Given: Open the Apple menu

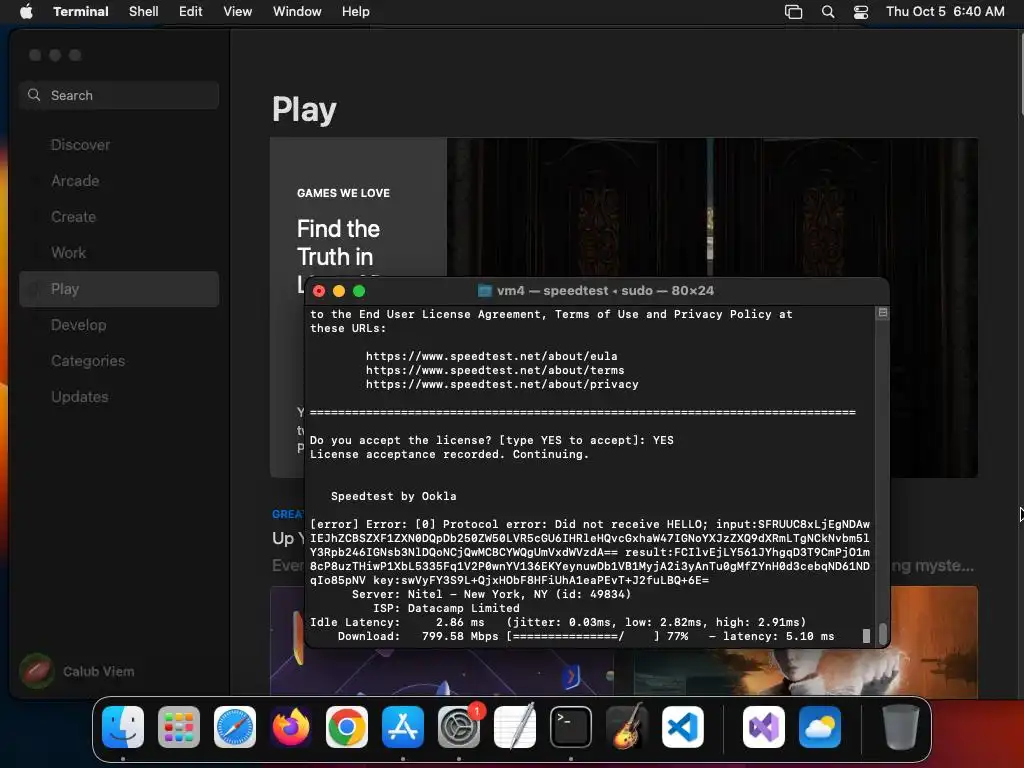Looking at the screenshot, I should click(x=26, y=11).
